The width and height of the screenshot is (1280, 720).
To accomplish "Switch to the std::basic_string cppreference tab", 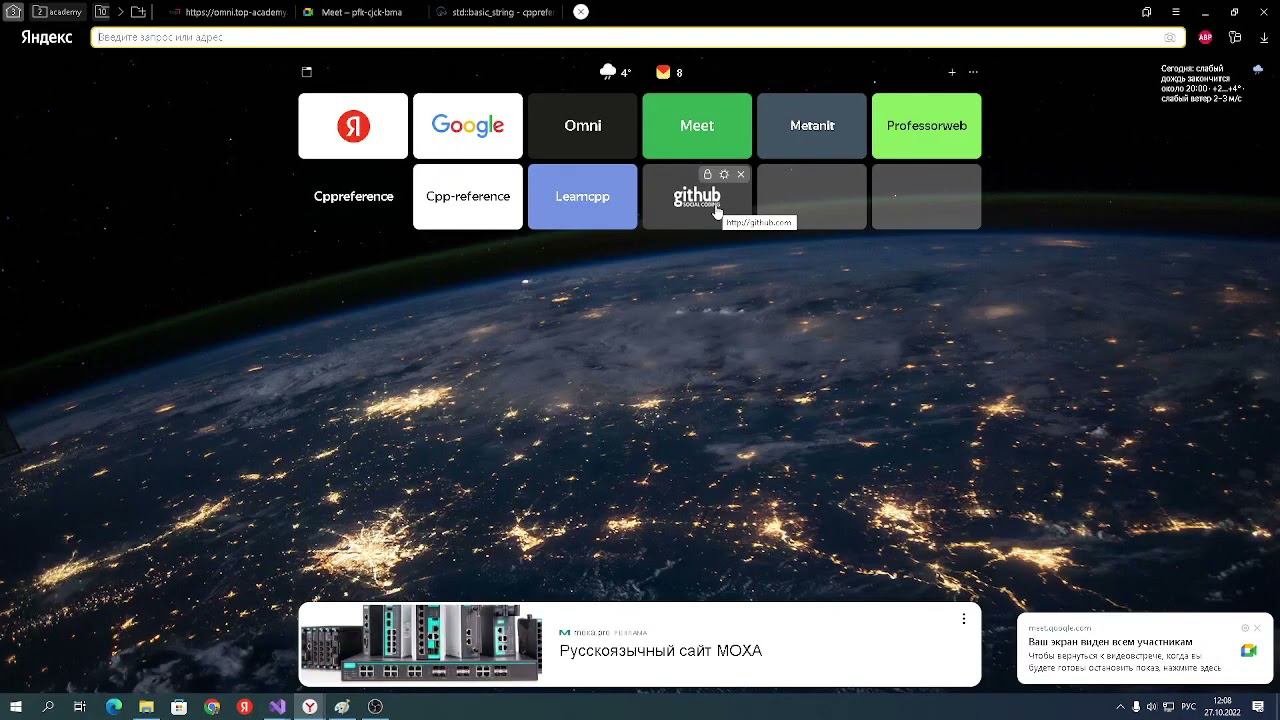I will pyautogui.click(x=495, y=12).
